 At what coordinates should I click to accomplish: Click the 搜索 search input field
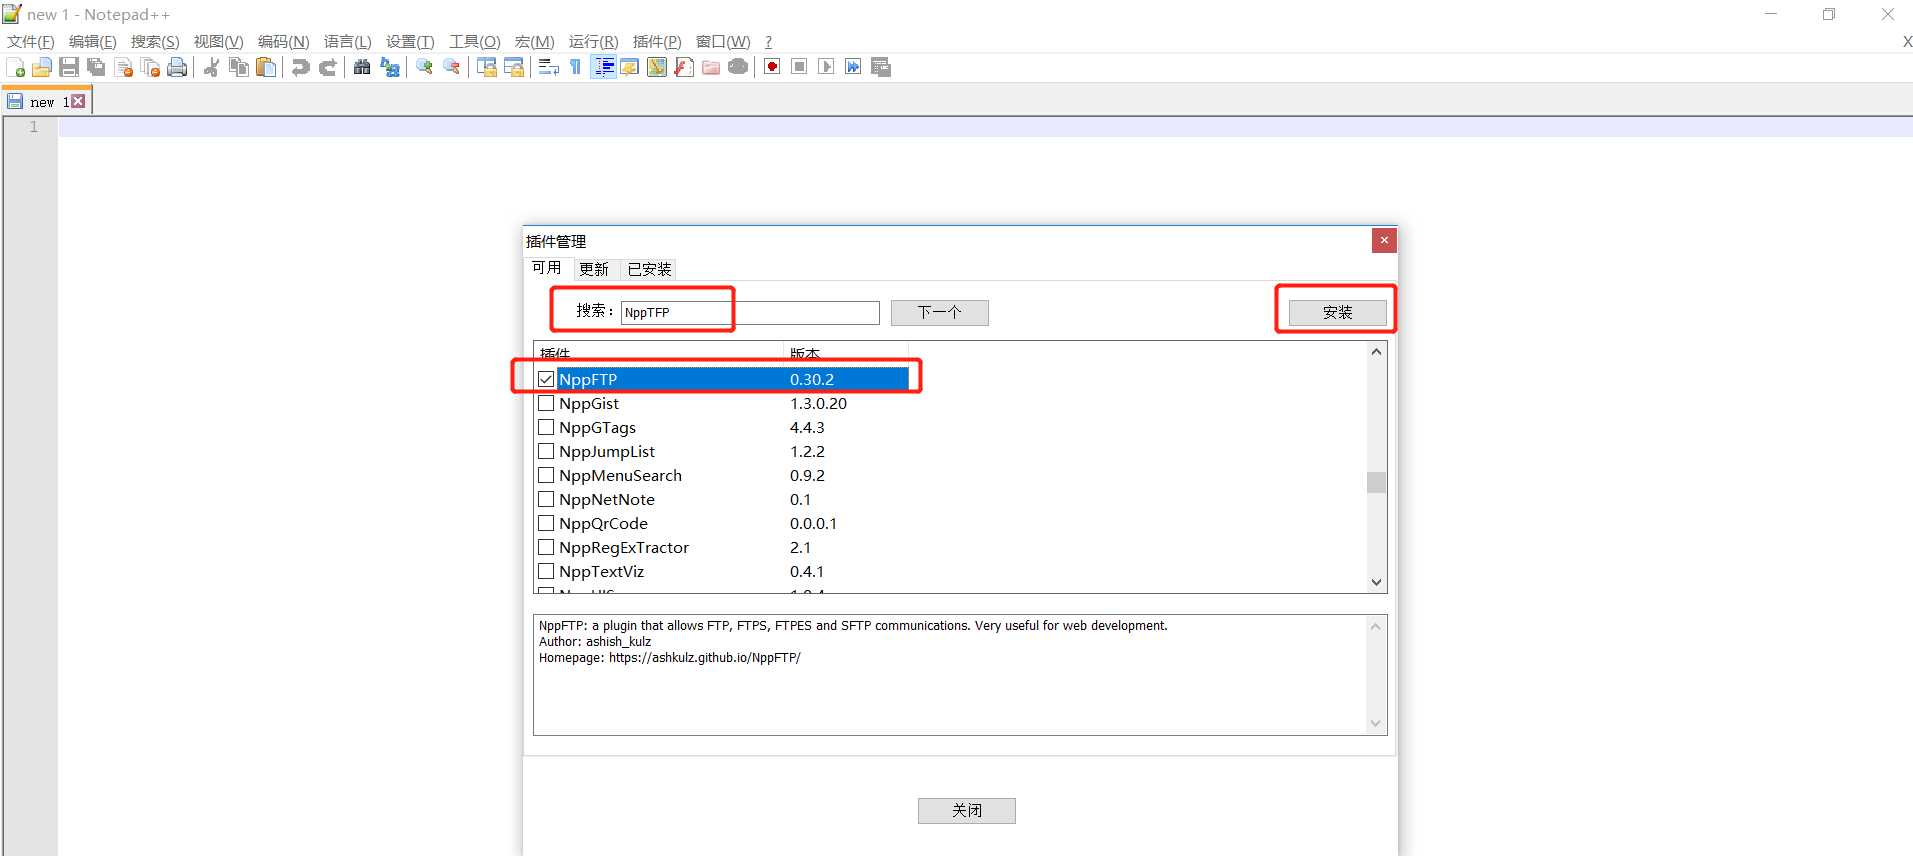(x=750, y=312)
